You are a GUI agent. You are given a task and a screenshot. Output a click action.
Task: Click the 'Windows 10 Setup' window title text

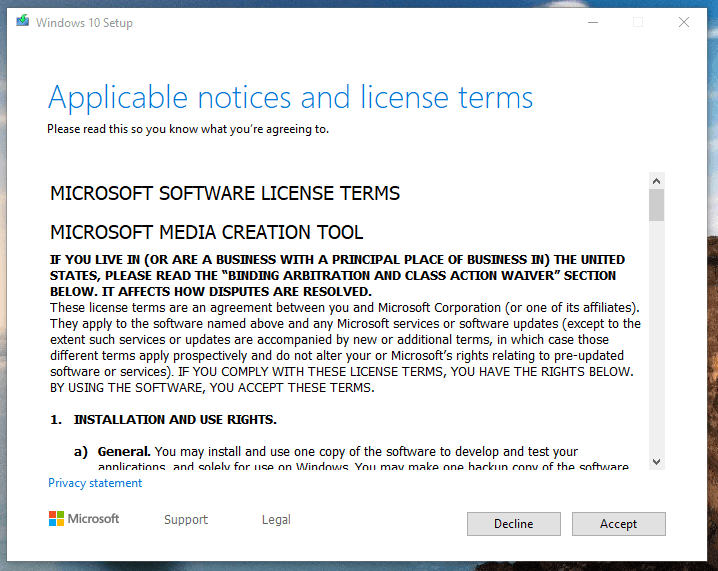pyautogui.click(x=84, y=22)
